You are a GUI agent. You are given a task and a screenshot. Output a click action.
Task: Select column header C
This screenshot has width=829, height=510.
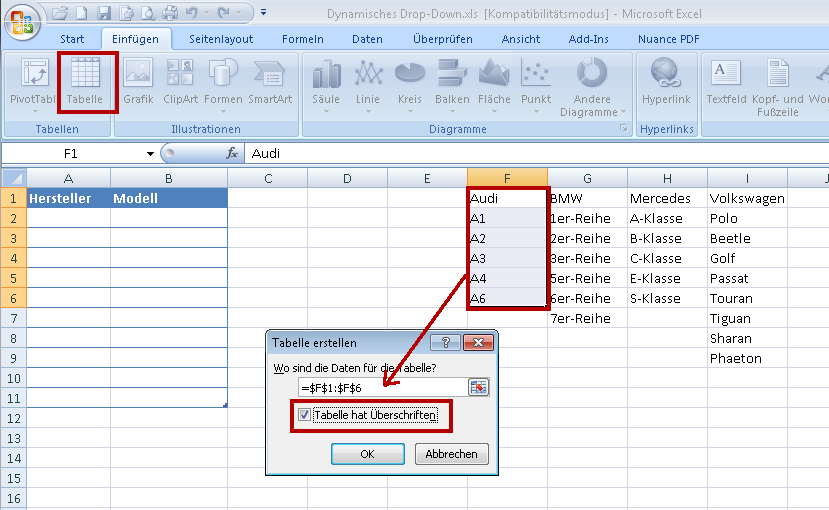click(x=268, y=178)
